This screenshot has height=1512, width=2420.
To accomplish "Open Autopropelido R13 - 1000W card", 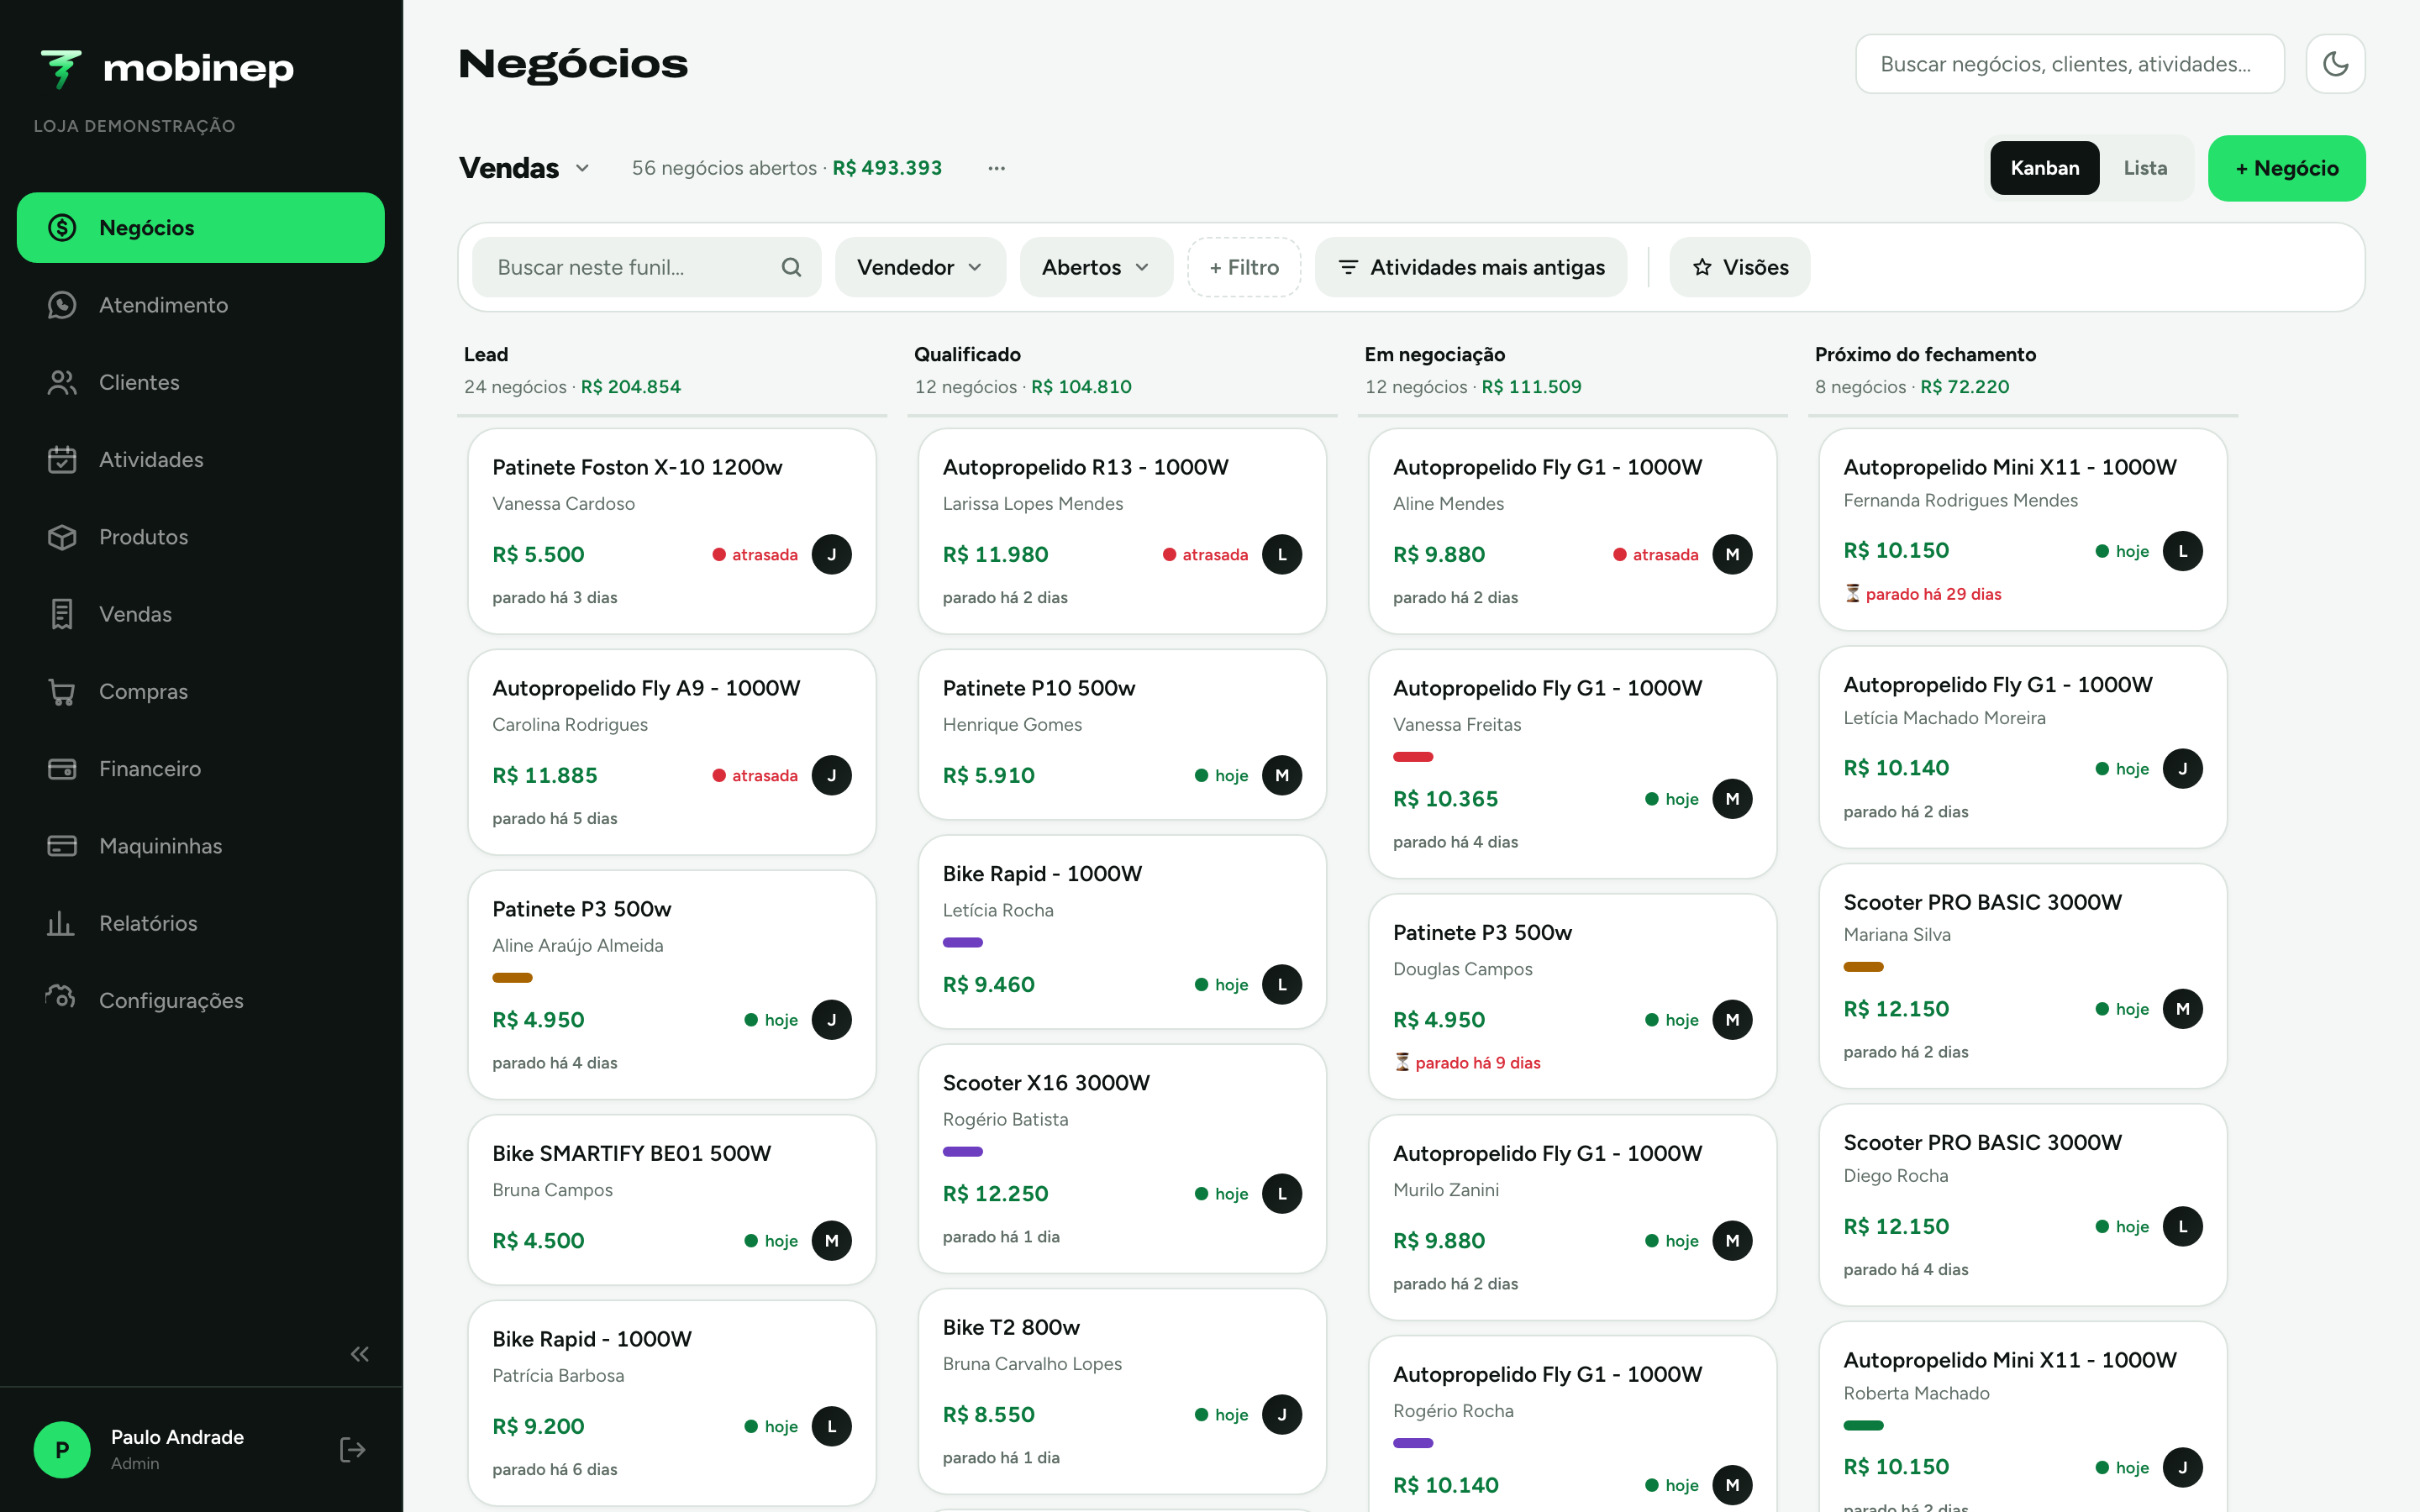I will pyautogui.click(x=1122, y=531).
